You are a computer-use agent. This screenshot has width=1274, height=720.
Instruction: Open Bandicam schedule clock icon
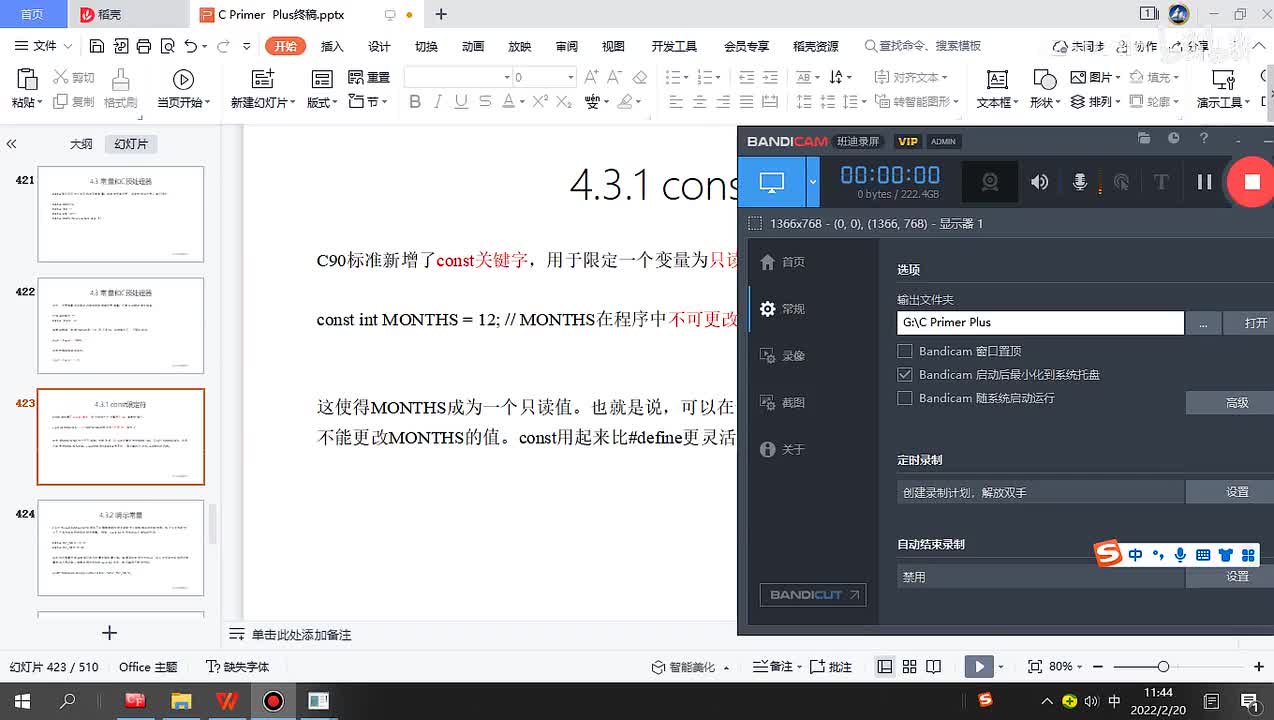tap(1174, 139)
